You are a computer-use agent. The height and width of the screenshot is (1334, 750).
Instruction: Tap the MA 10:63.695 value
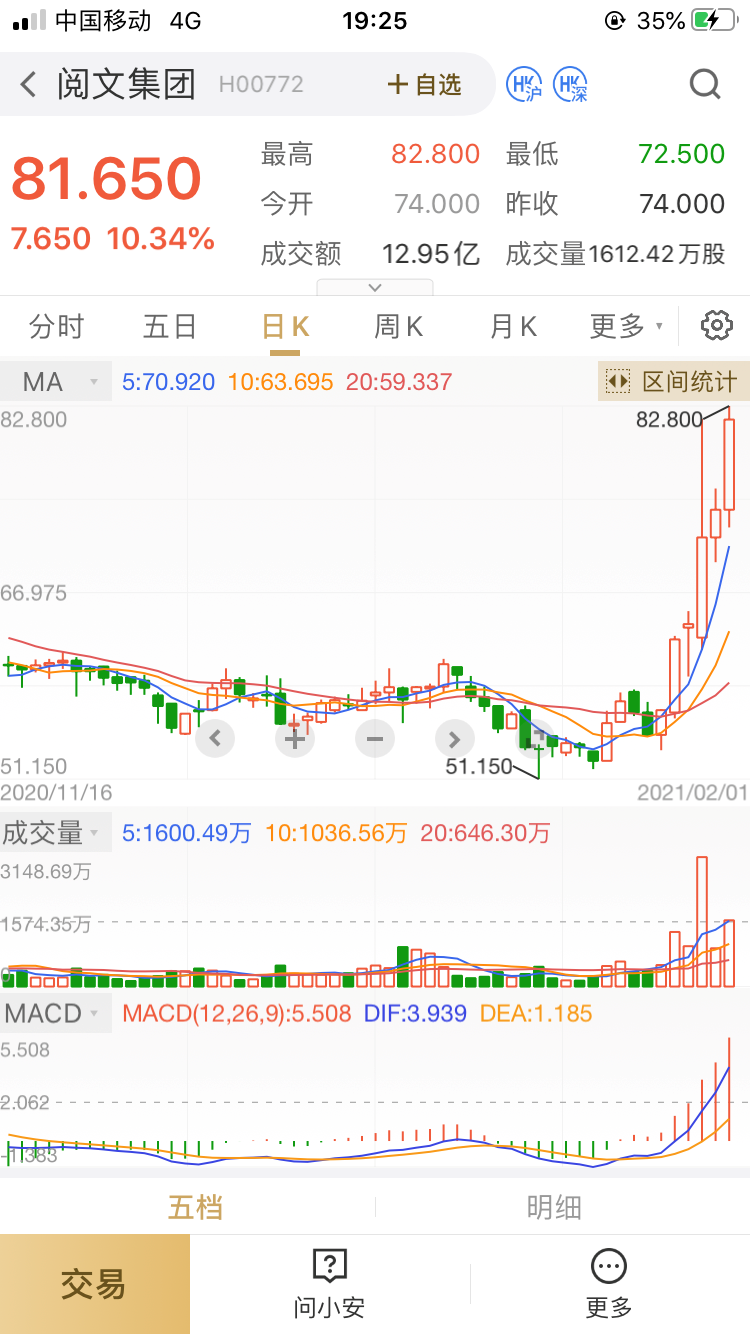coord(280,382)
